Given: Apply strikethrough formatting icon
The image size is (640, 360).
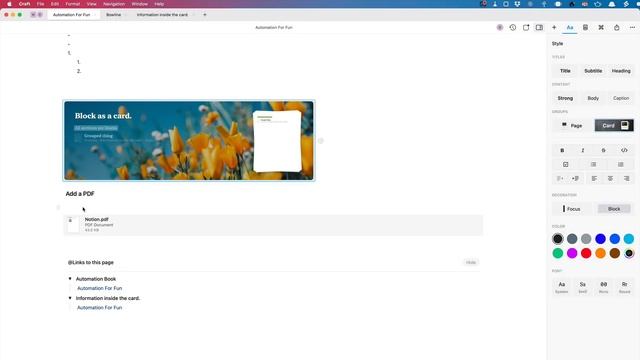Looking at the screenshot, I should click(603, 150).
